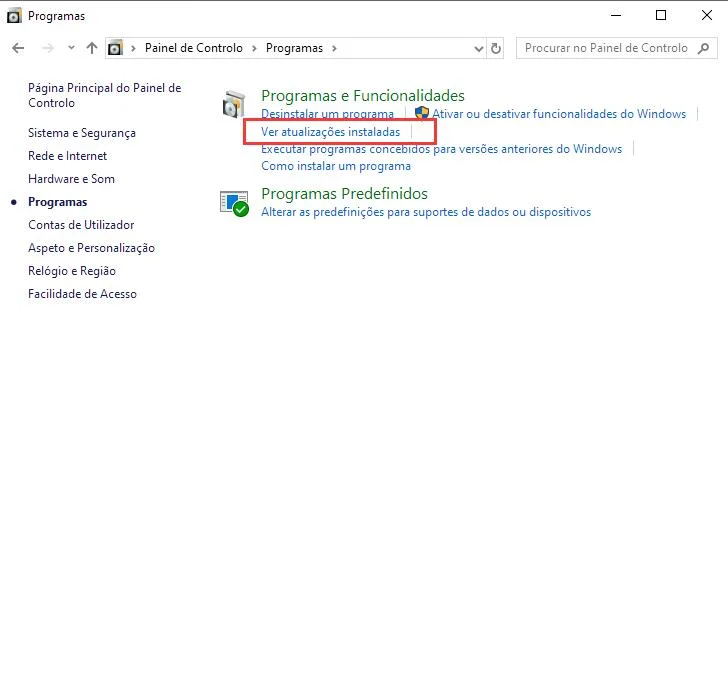The height and width of the screenshot is (692, 728).
Task: Open Hardware e Som category
Action: (x=71, y=179)
